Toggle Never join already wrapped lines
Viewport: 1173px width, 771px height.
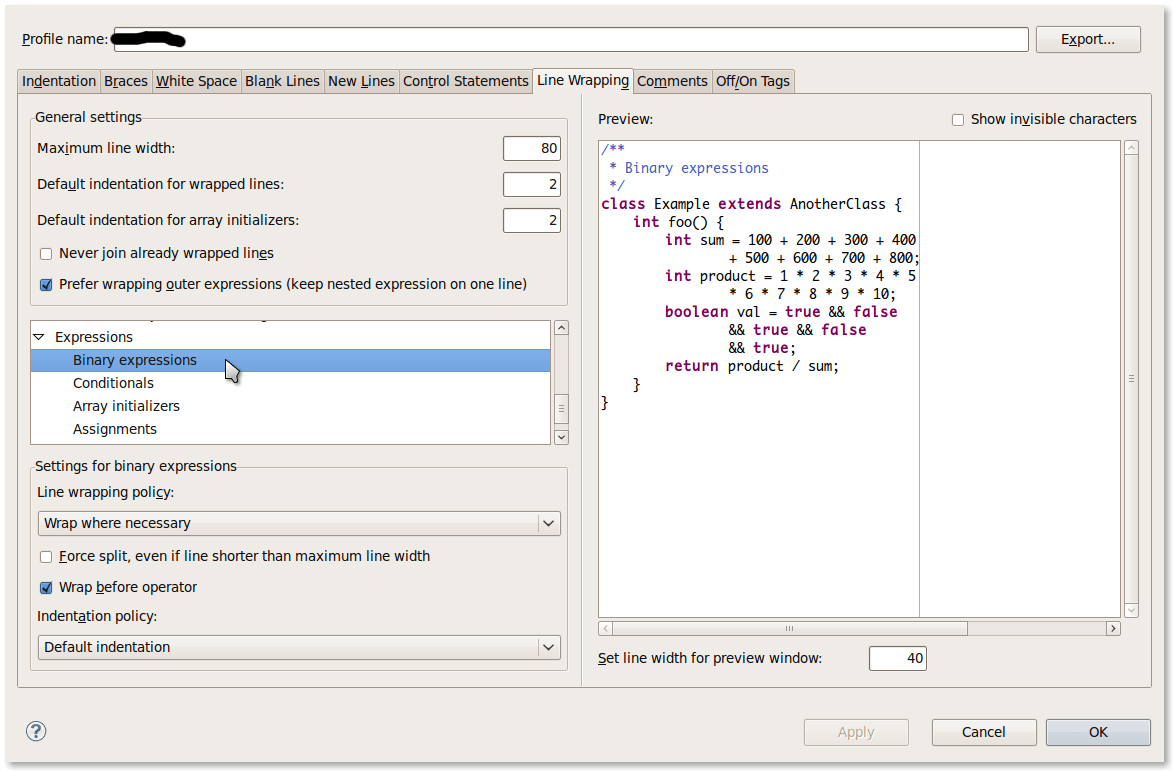click(46, 254)
